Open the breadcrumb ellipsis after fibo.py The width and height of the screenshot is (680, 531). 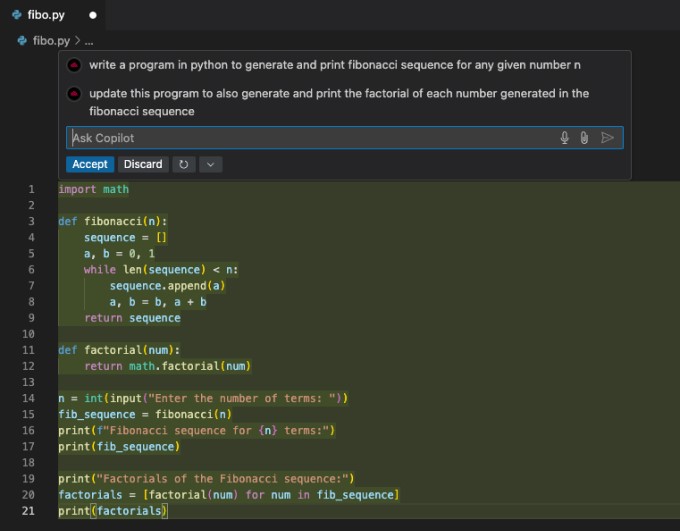pyautogui.click(x=88, y=41)
